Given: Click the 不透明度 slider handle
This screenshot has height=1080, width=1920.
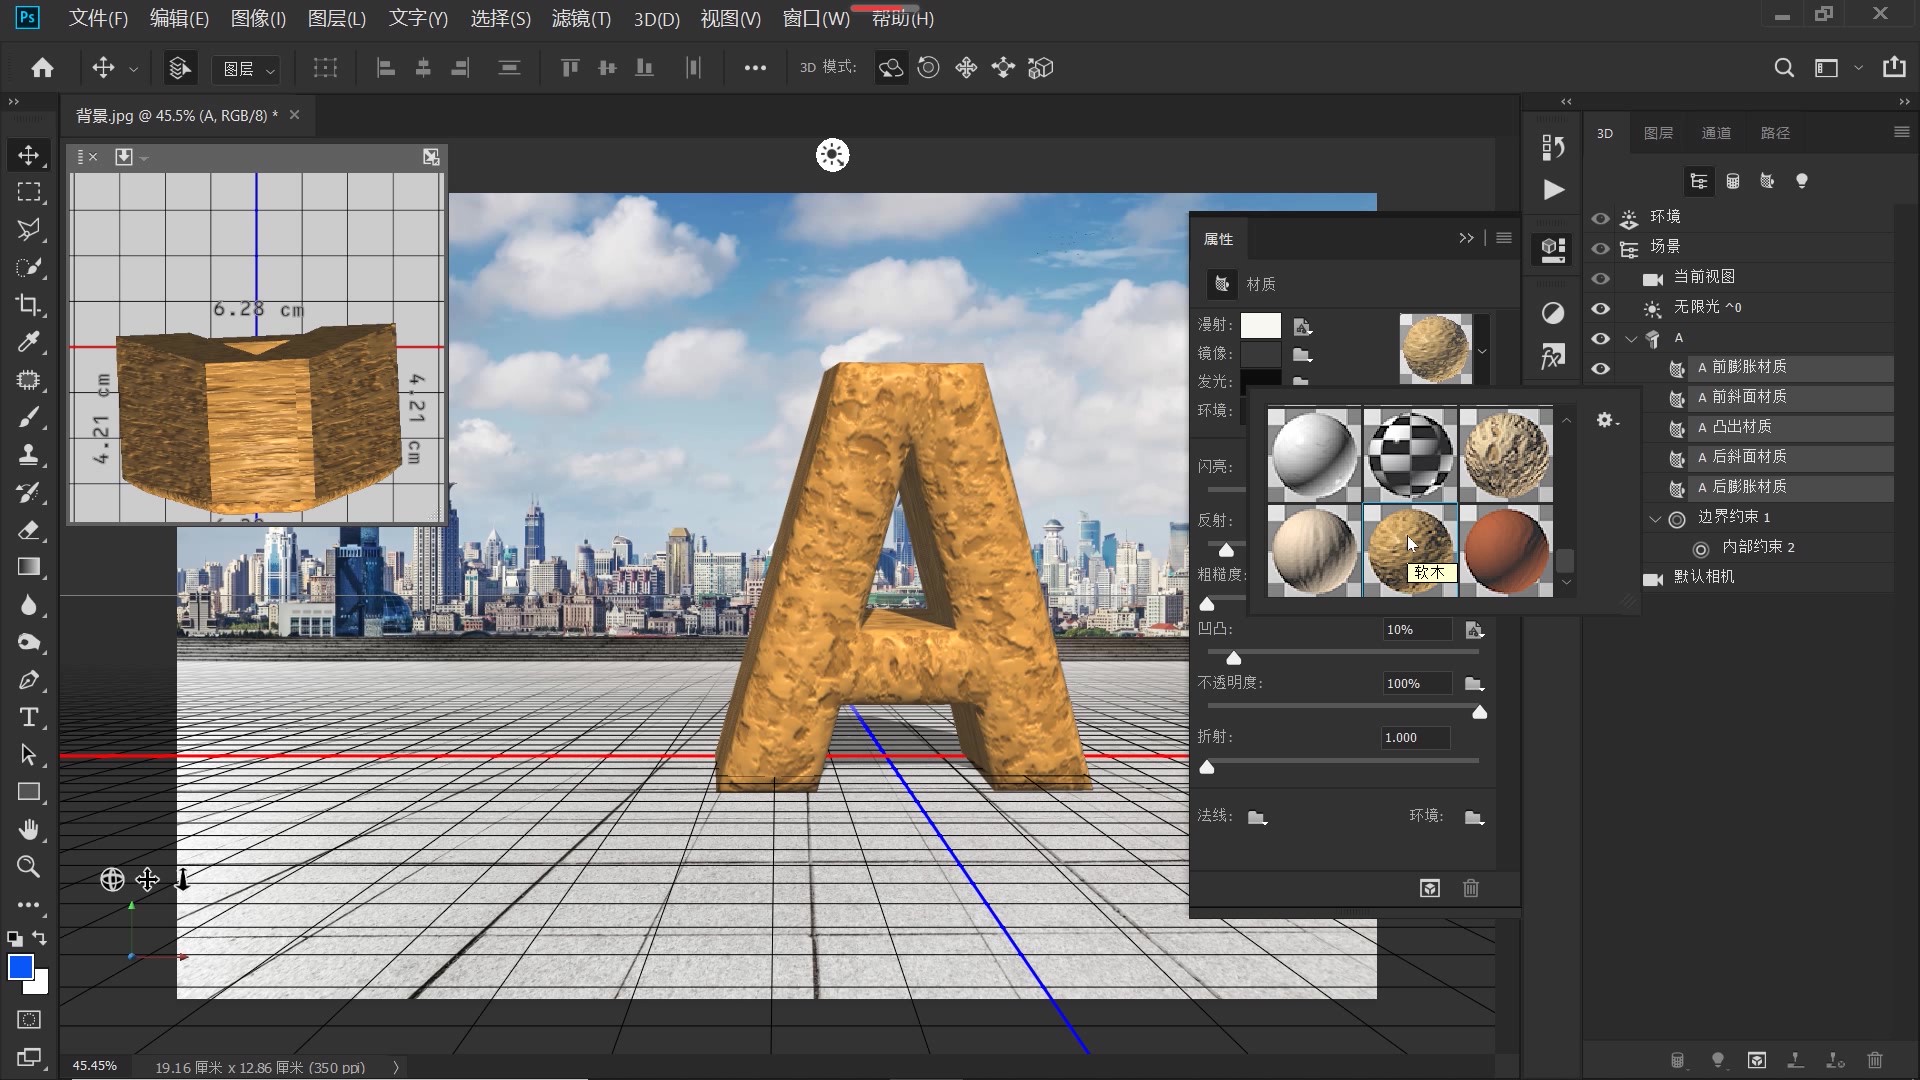Looking at the screenshot, I should pyautogui.click(x=1480, y=712).
